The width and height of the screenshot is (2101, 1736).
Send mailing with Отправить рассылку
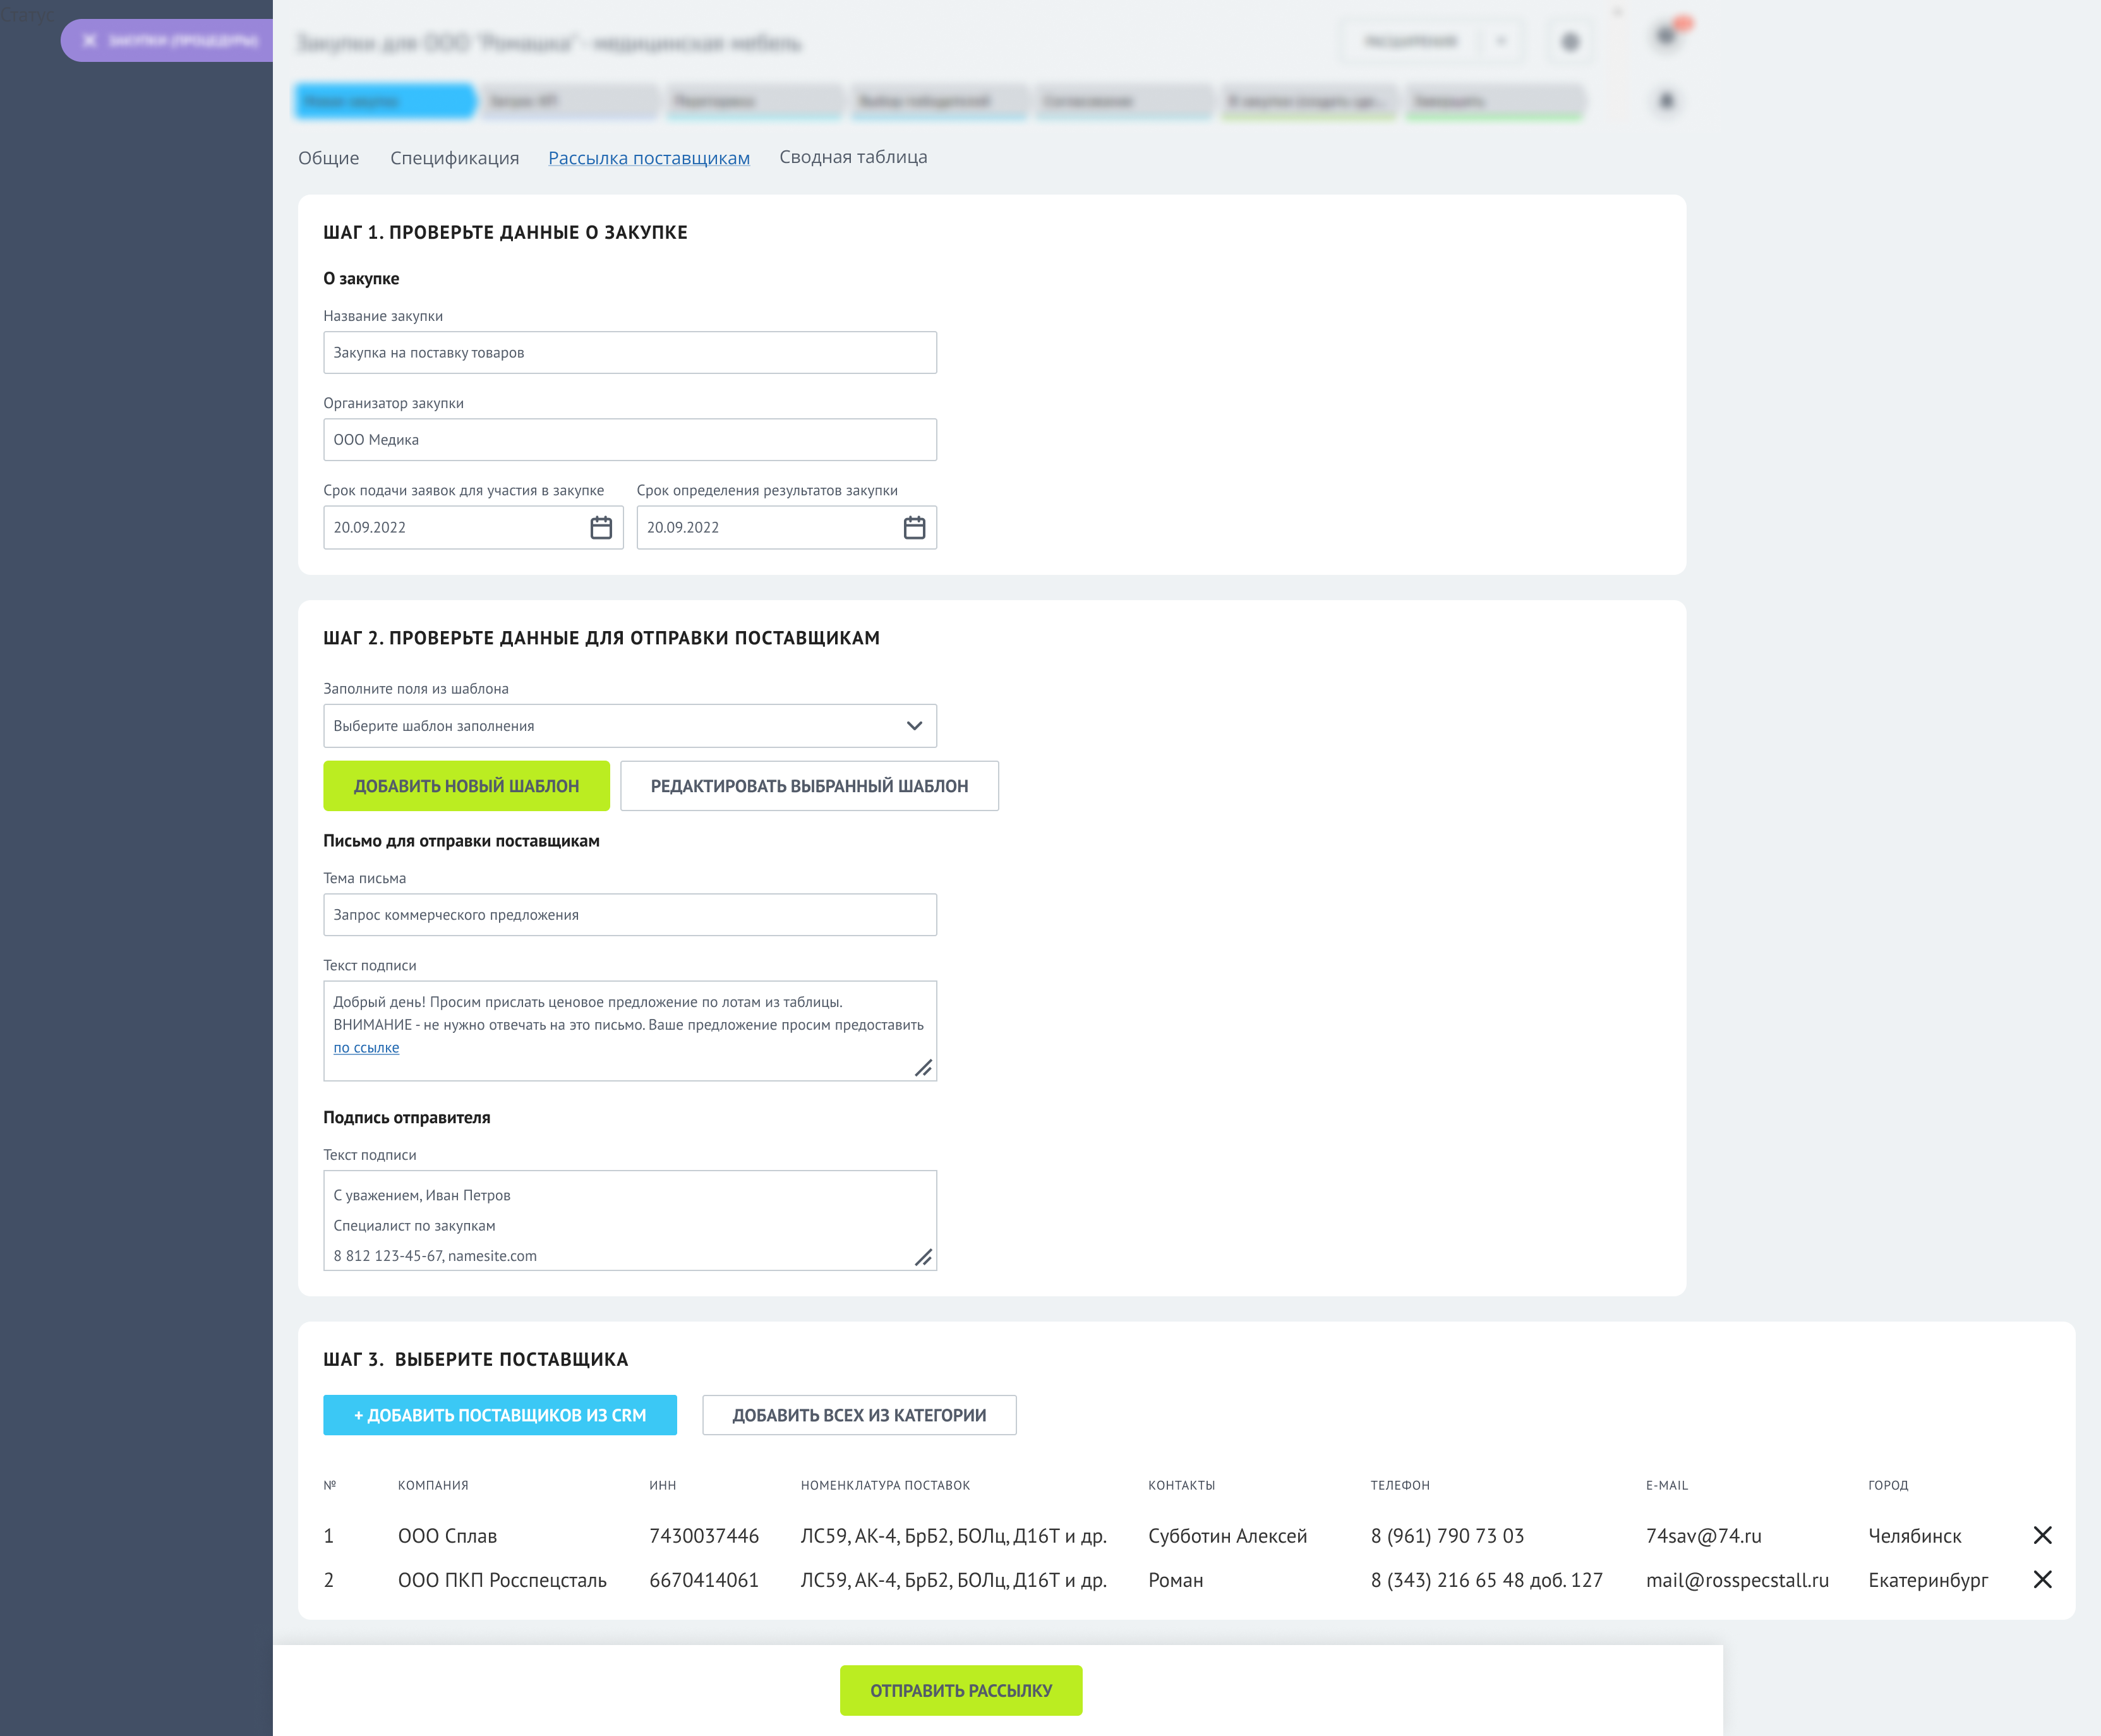click(960, 1690)
